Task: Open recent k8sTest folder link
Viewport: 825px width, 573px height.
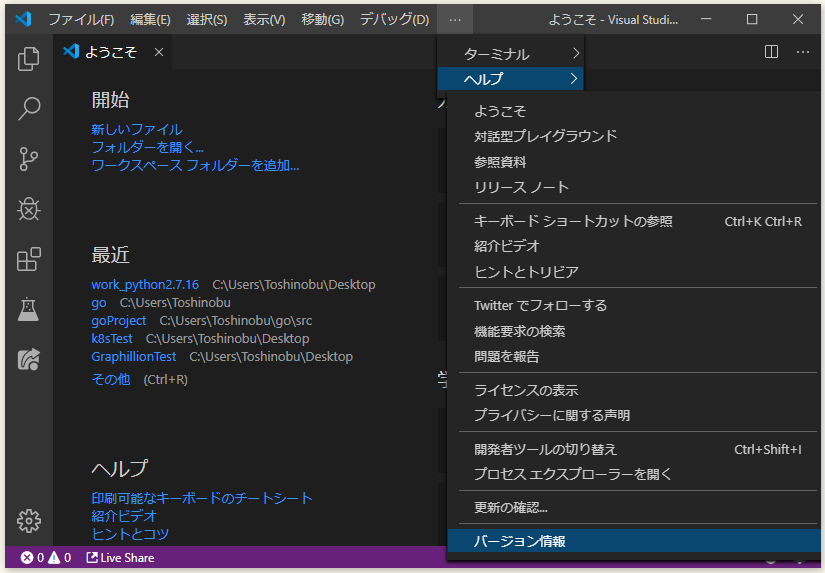Action: [x=112, y=338]
